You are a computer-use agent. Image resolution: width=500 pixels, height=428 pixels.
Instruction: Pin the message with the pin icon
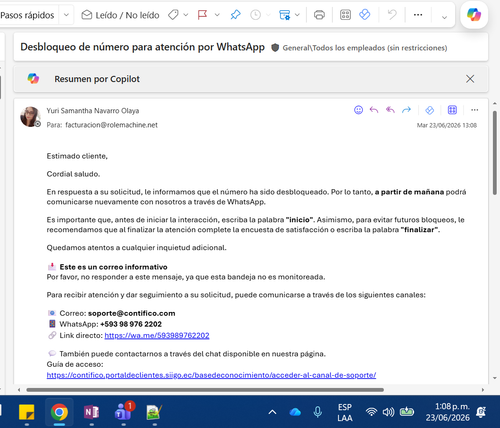[x=235, y=15]
